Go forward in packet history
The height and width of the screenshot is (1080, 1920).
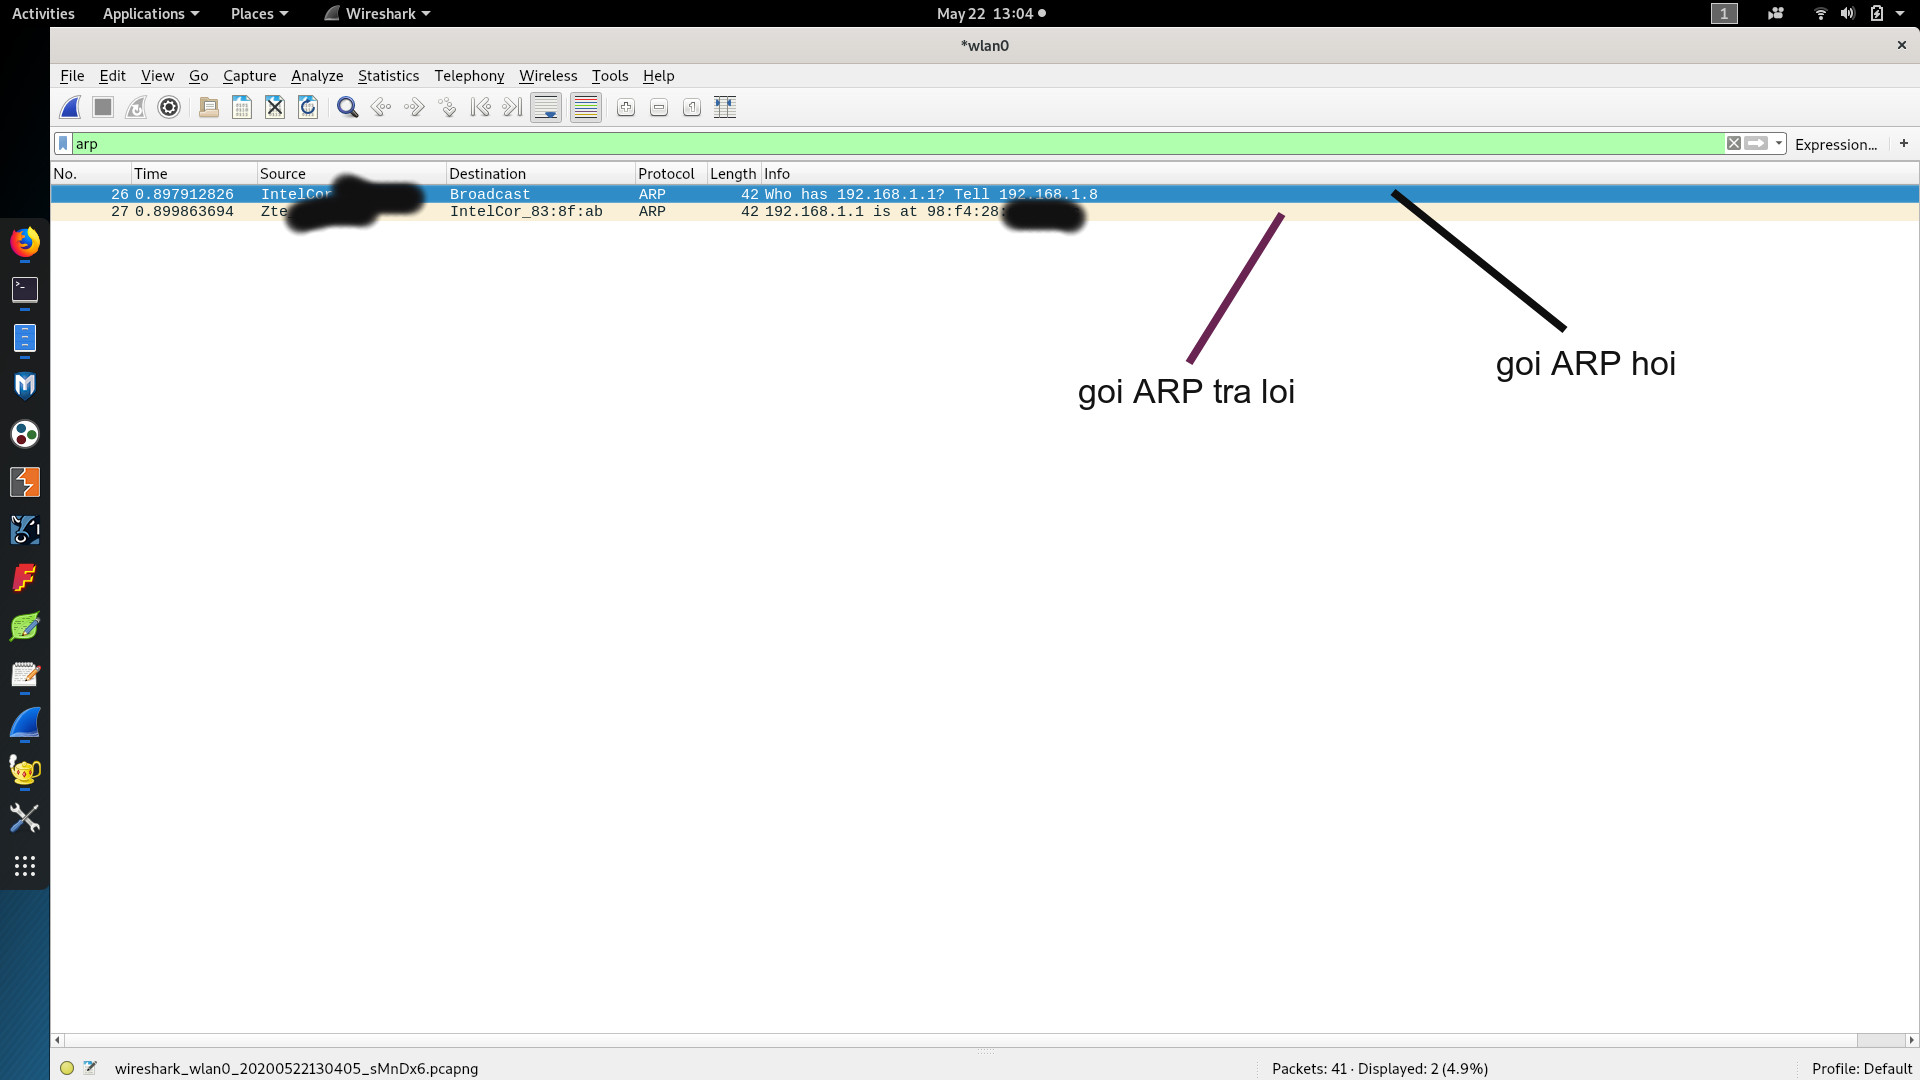pos(414,107)
